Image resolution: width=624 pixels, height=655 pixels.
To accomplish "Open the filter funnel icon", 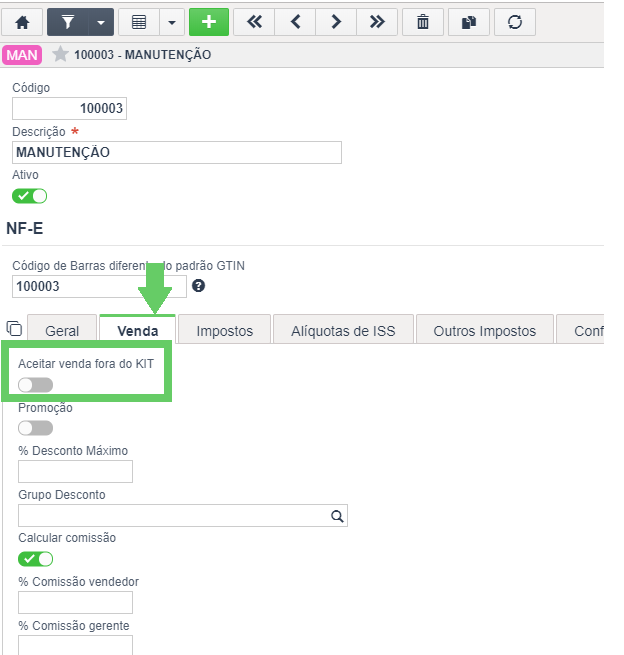I will click(68, 22).
